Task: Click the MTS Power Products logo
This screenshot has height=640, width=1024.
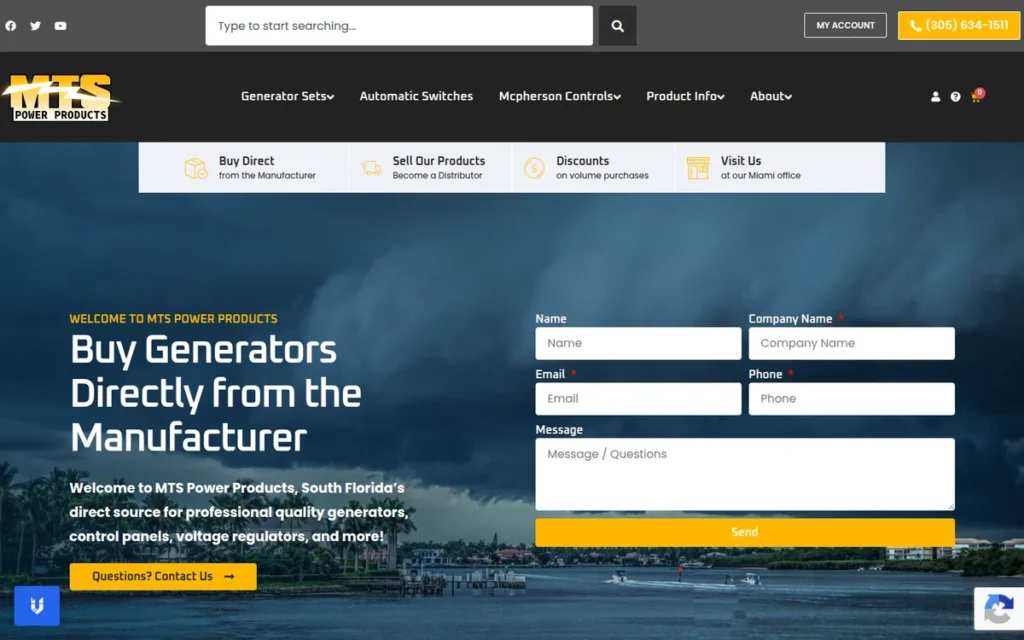Action: (61, 97)
